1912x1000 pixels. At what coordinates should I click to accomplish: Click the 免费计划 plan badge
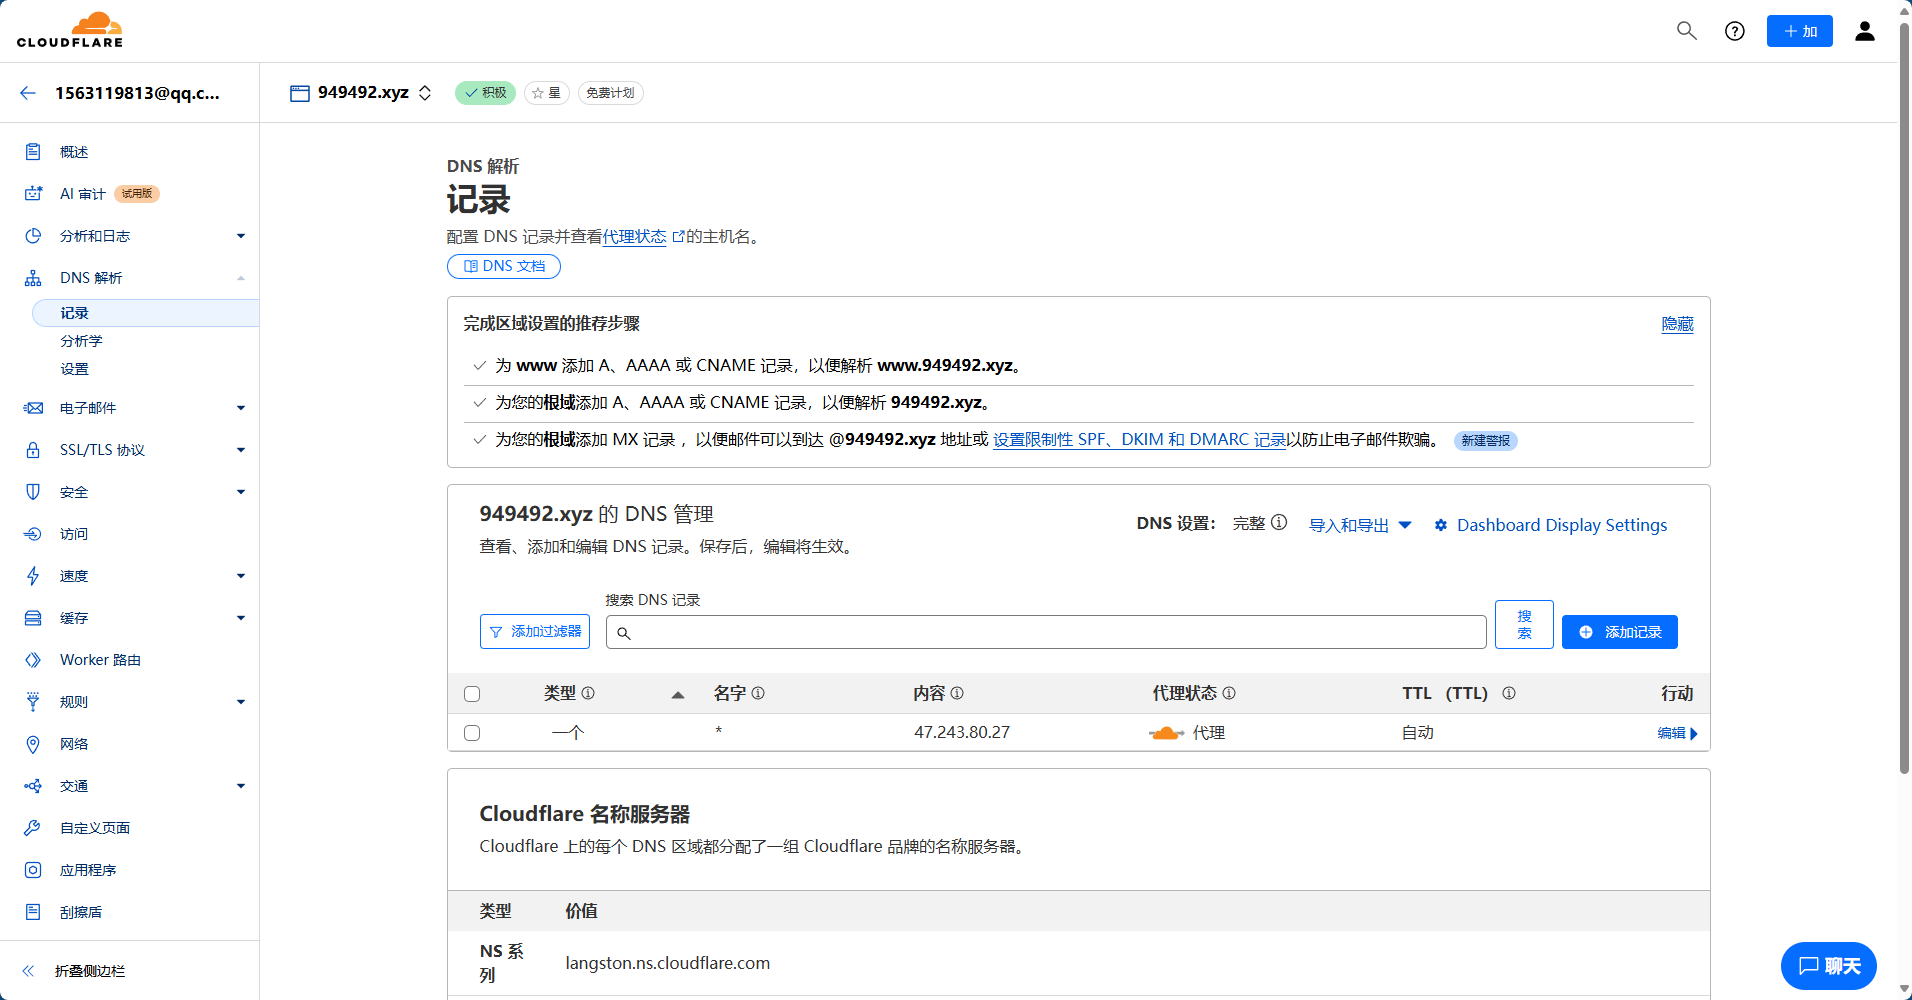[x=610, y=93]
